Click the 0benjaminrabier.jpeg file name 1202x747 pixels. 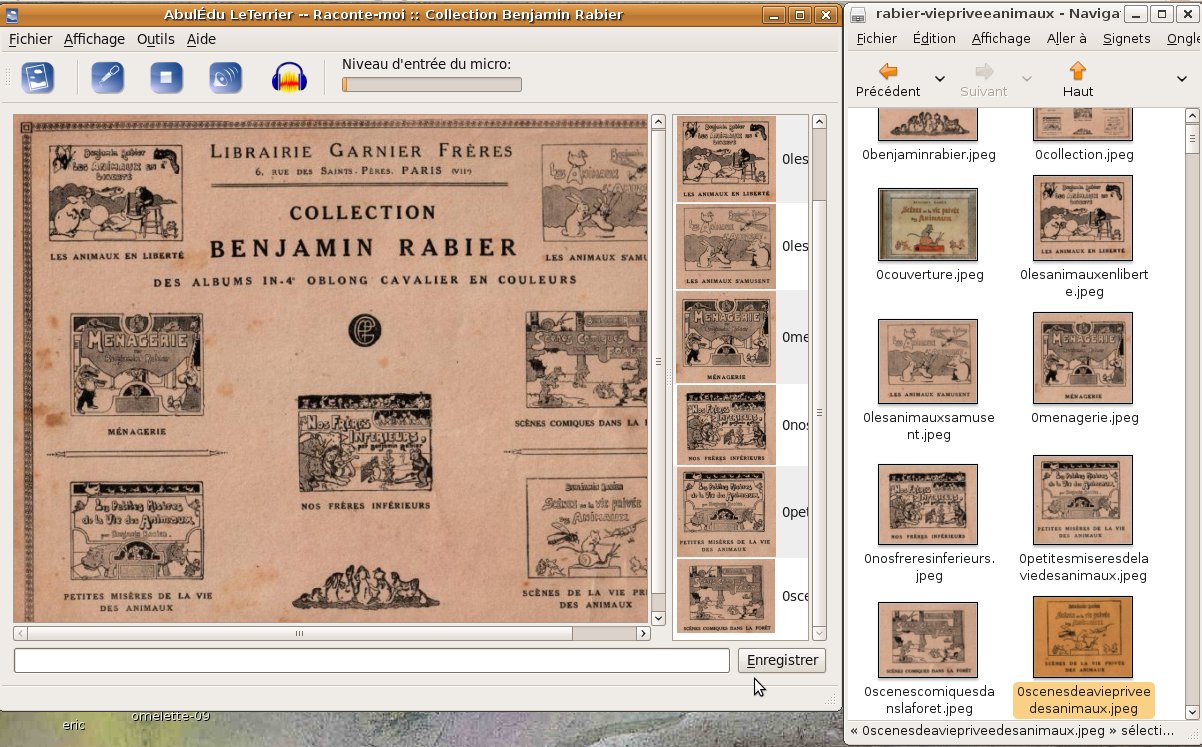[x=927, y=155]
